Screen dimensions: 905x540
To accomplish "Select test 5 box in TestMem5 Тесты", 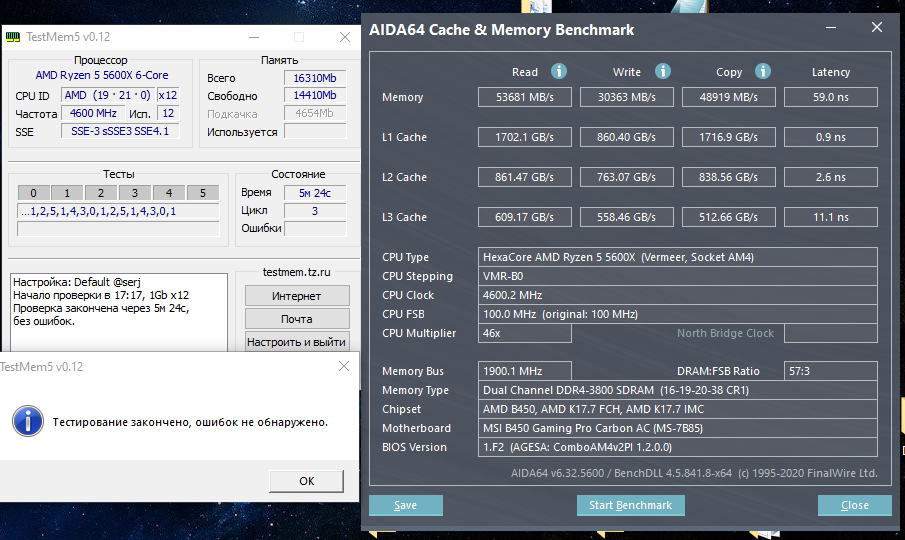I will point(203,193).
